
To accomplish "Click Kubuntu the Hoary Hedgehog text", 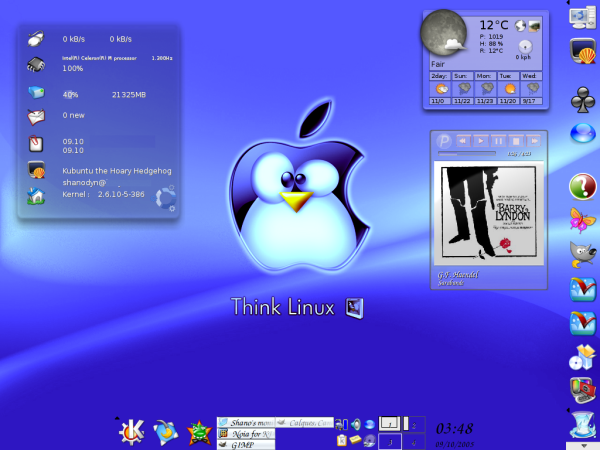I will (117, 171).
